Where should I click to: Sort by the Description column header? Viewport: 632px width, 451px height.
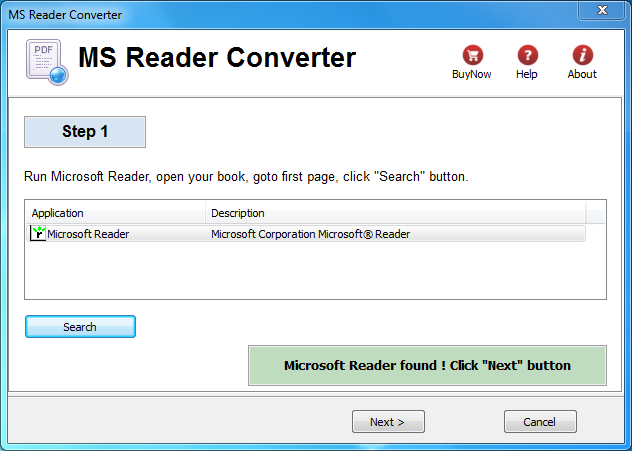coord(395,213)
